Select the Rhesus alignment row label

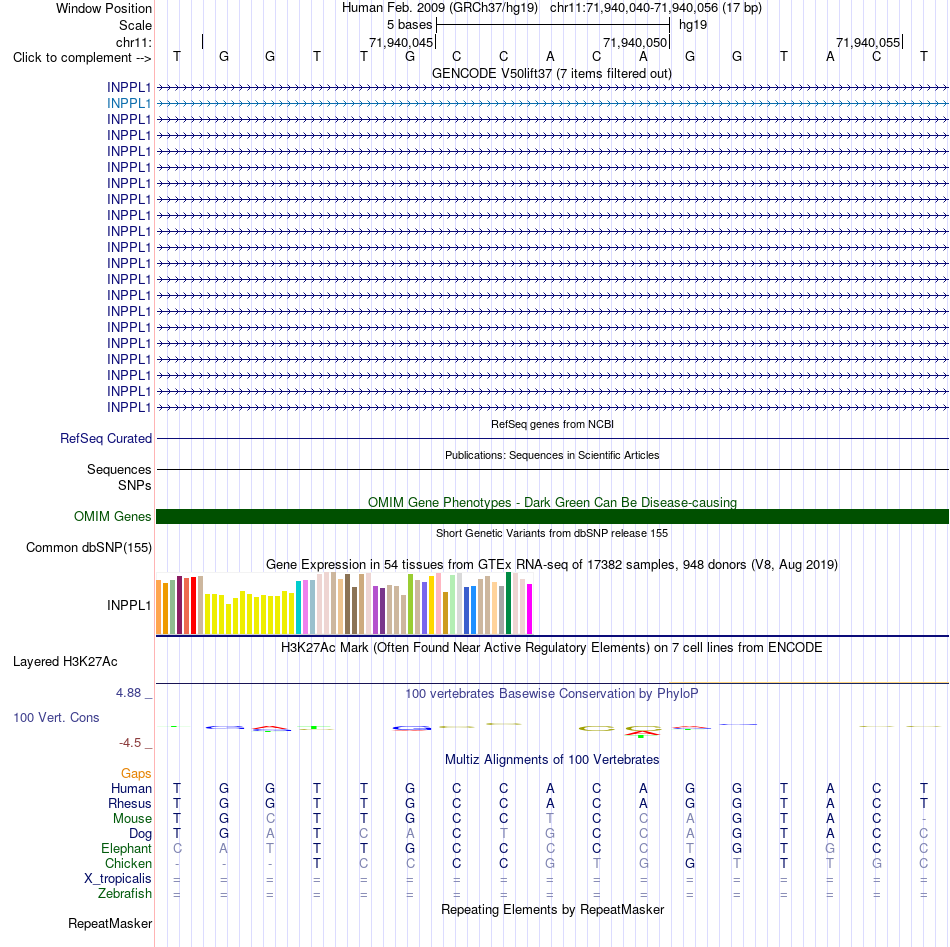pyautogui.click(x=130, y=803)
